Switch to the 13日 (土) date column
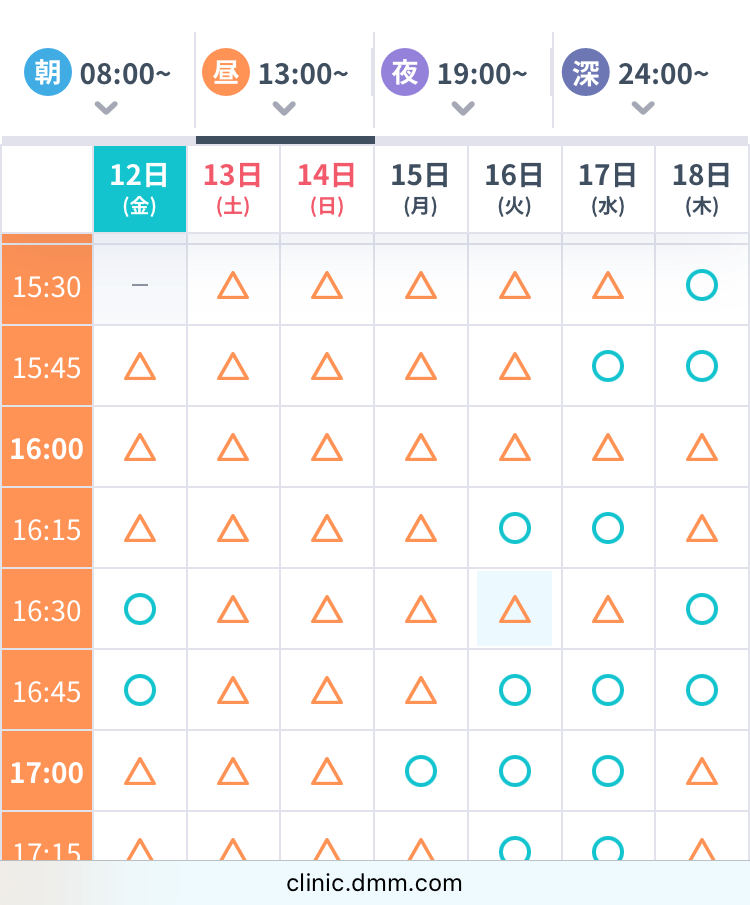The width and height of the screenshot is (750, 905). click(233, 189)
